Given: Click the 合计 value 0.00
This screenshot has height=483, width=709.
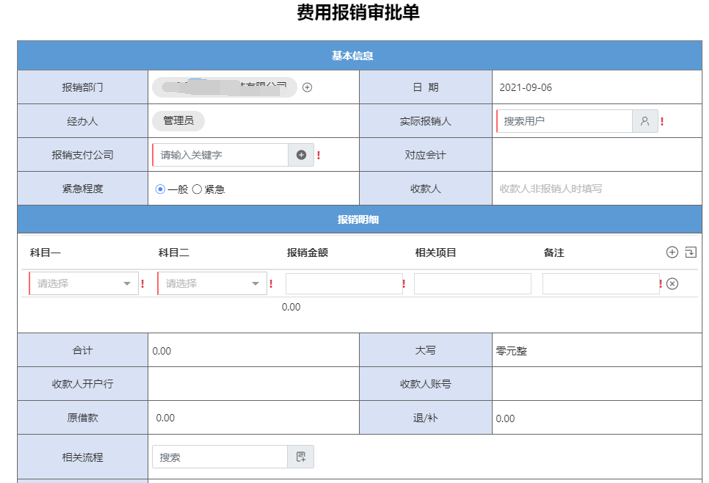Looking at the screenshot, I should (162, 351).
